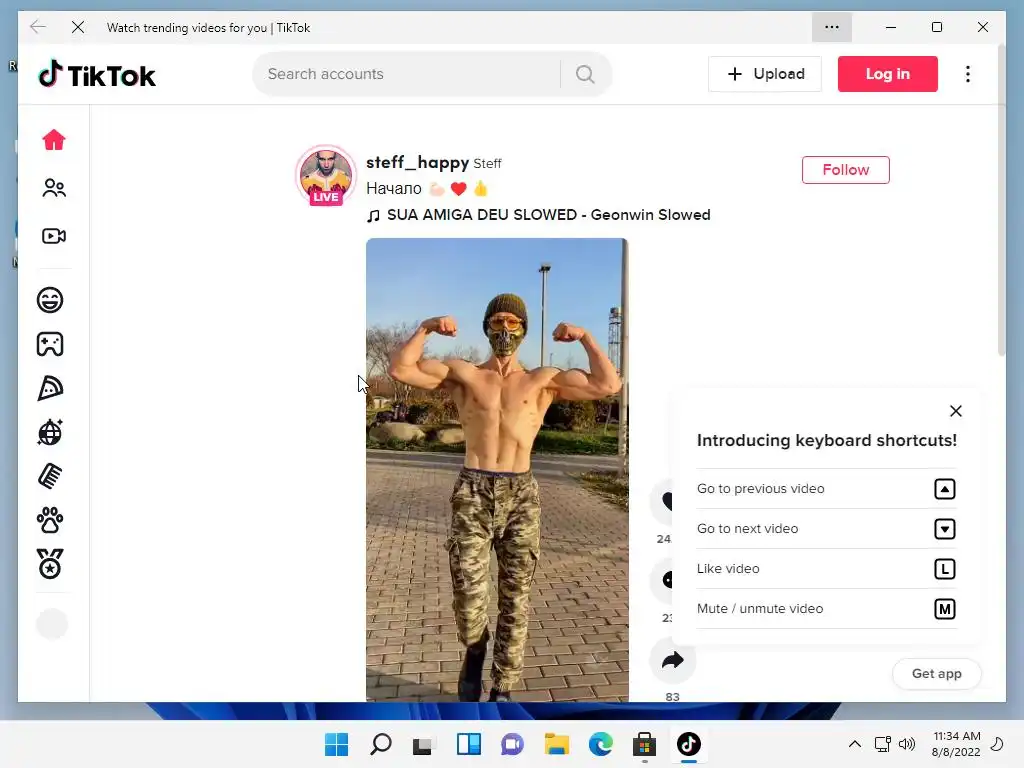Image resolution: width=1024 pixels, height=768 pixels.
Task: Expand the system tray hidden icons chevron
Action: 854,744
